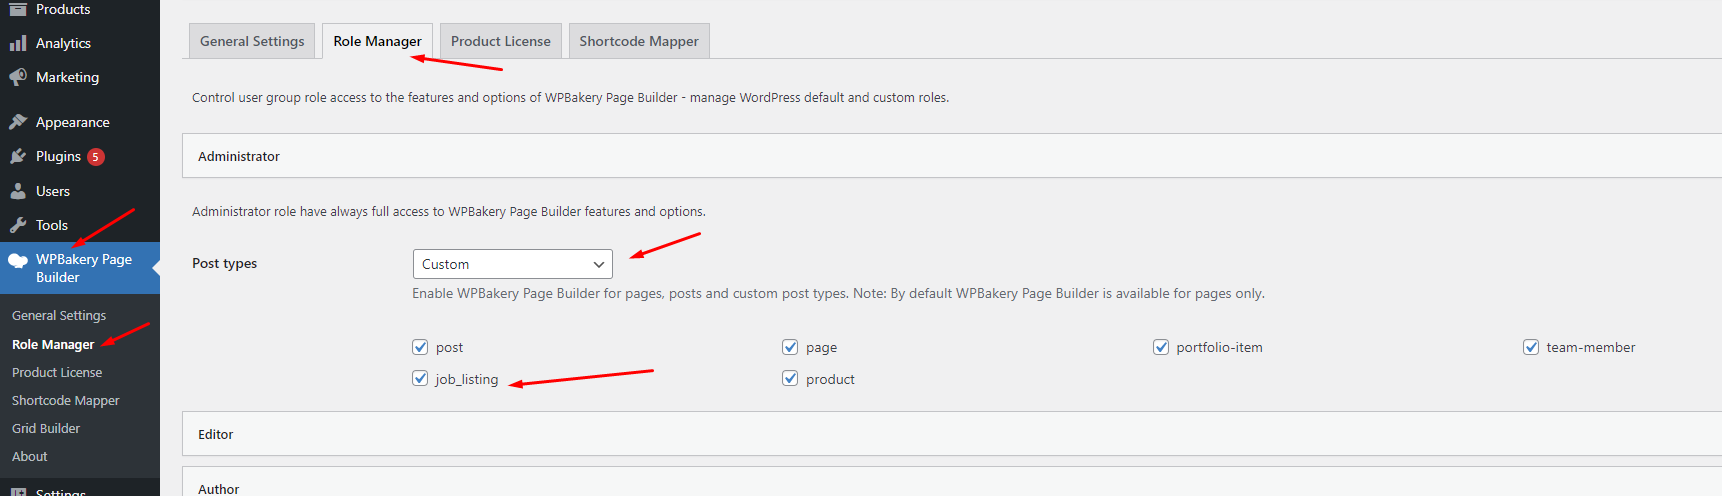Expand the Author role section
The width and height of the screenshot is (1722, 496).
[952, 482]
